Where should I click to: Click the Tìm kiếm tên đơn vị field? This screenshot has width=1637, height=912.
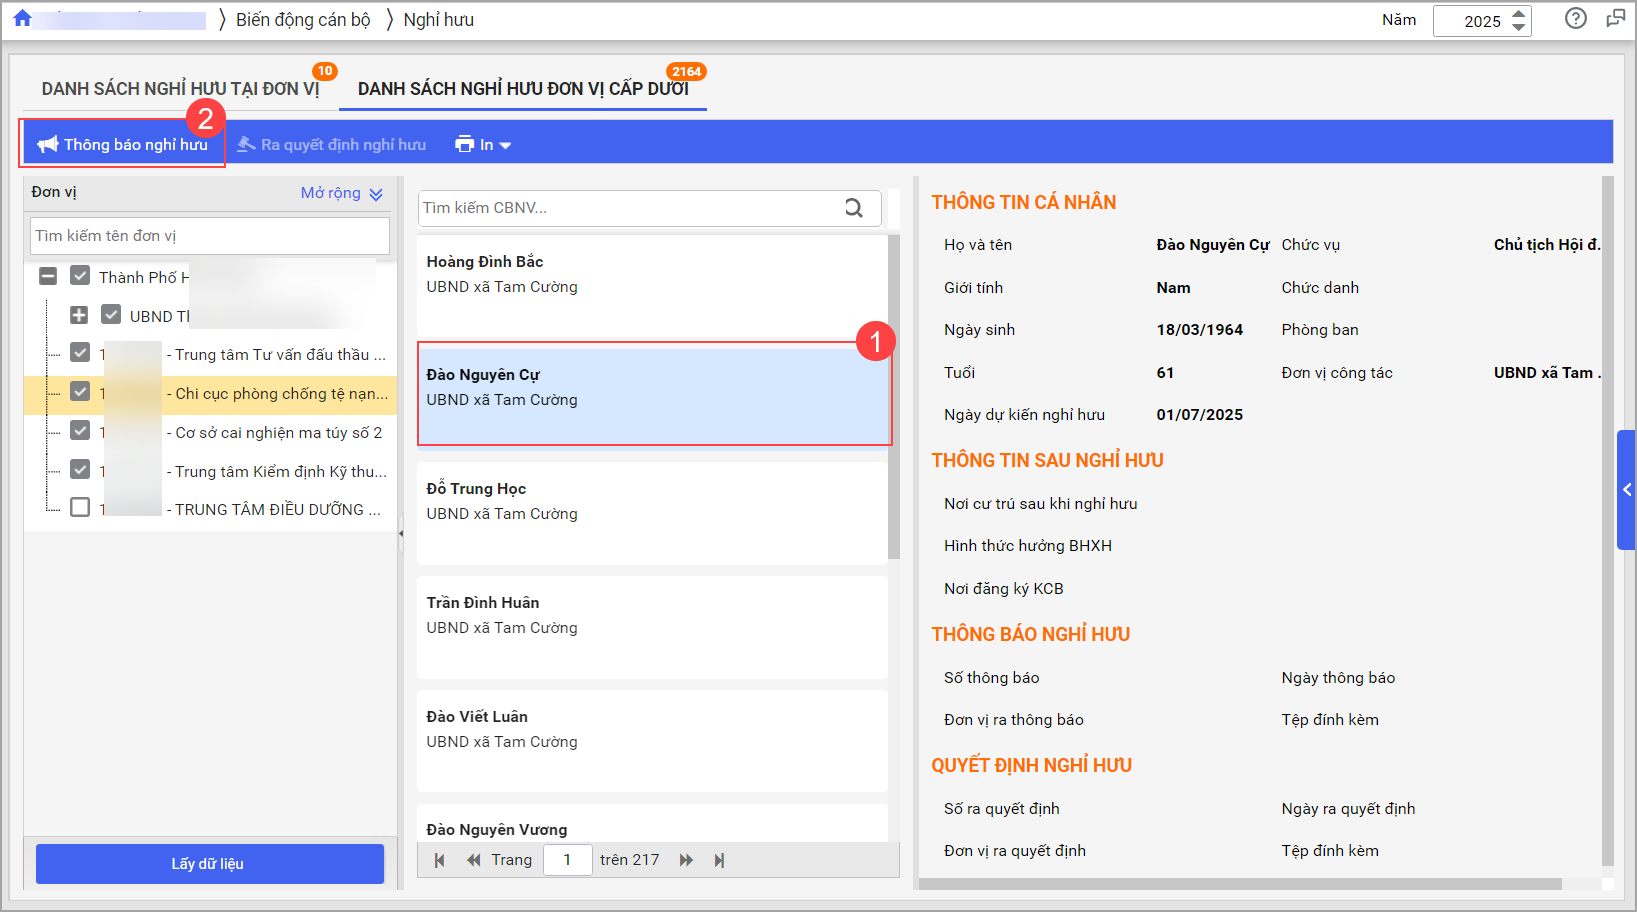(209, 236)
